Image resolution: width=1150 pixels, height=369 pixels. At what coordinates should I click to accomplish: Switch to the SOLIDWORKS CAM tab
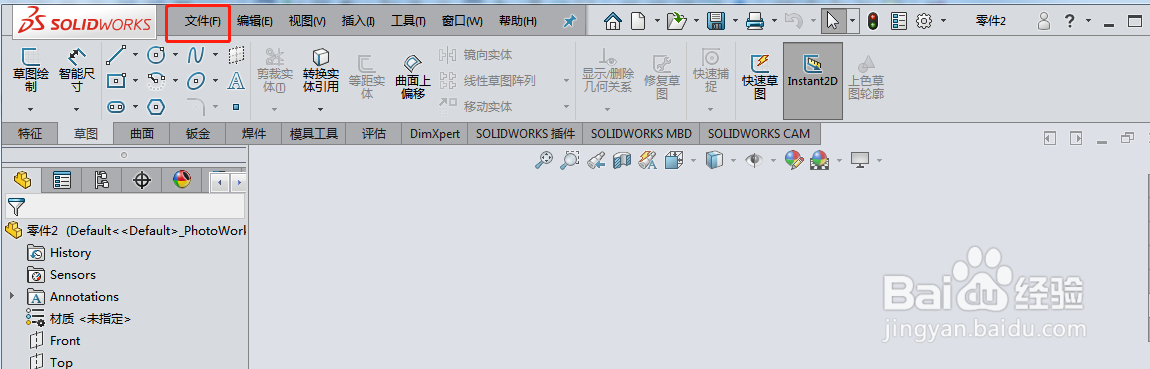759,134
